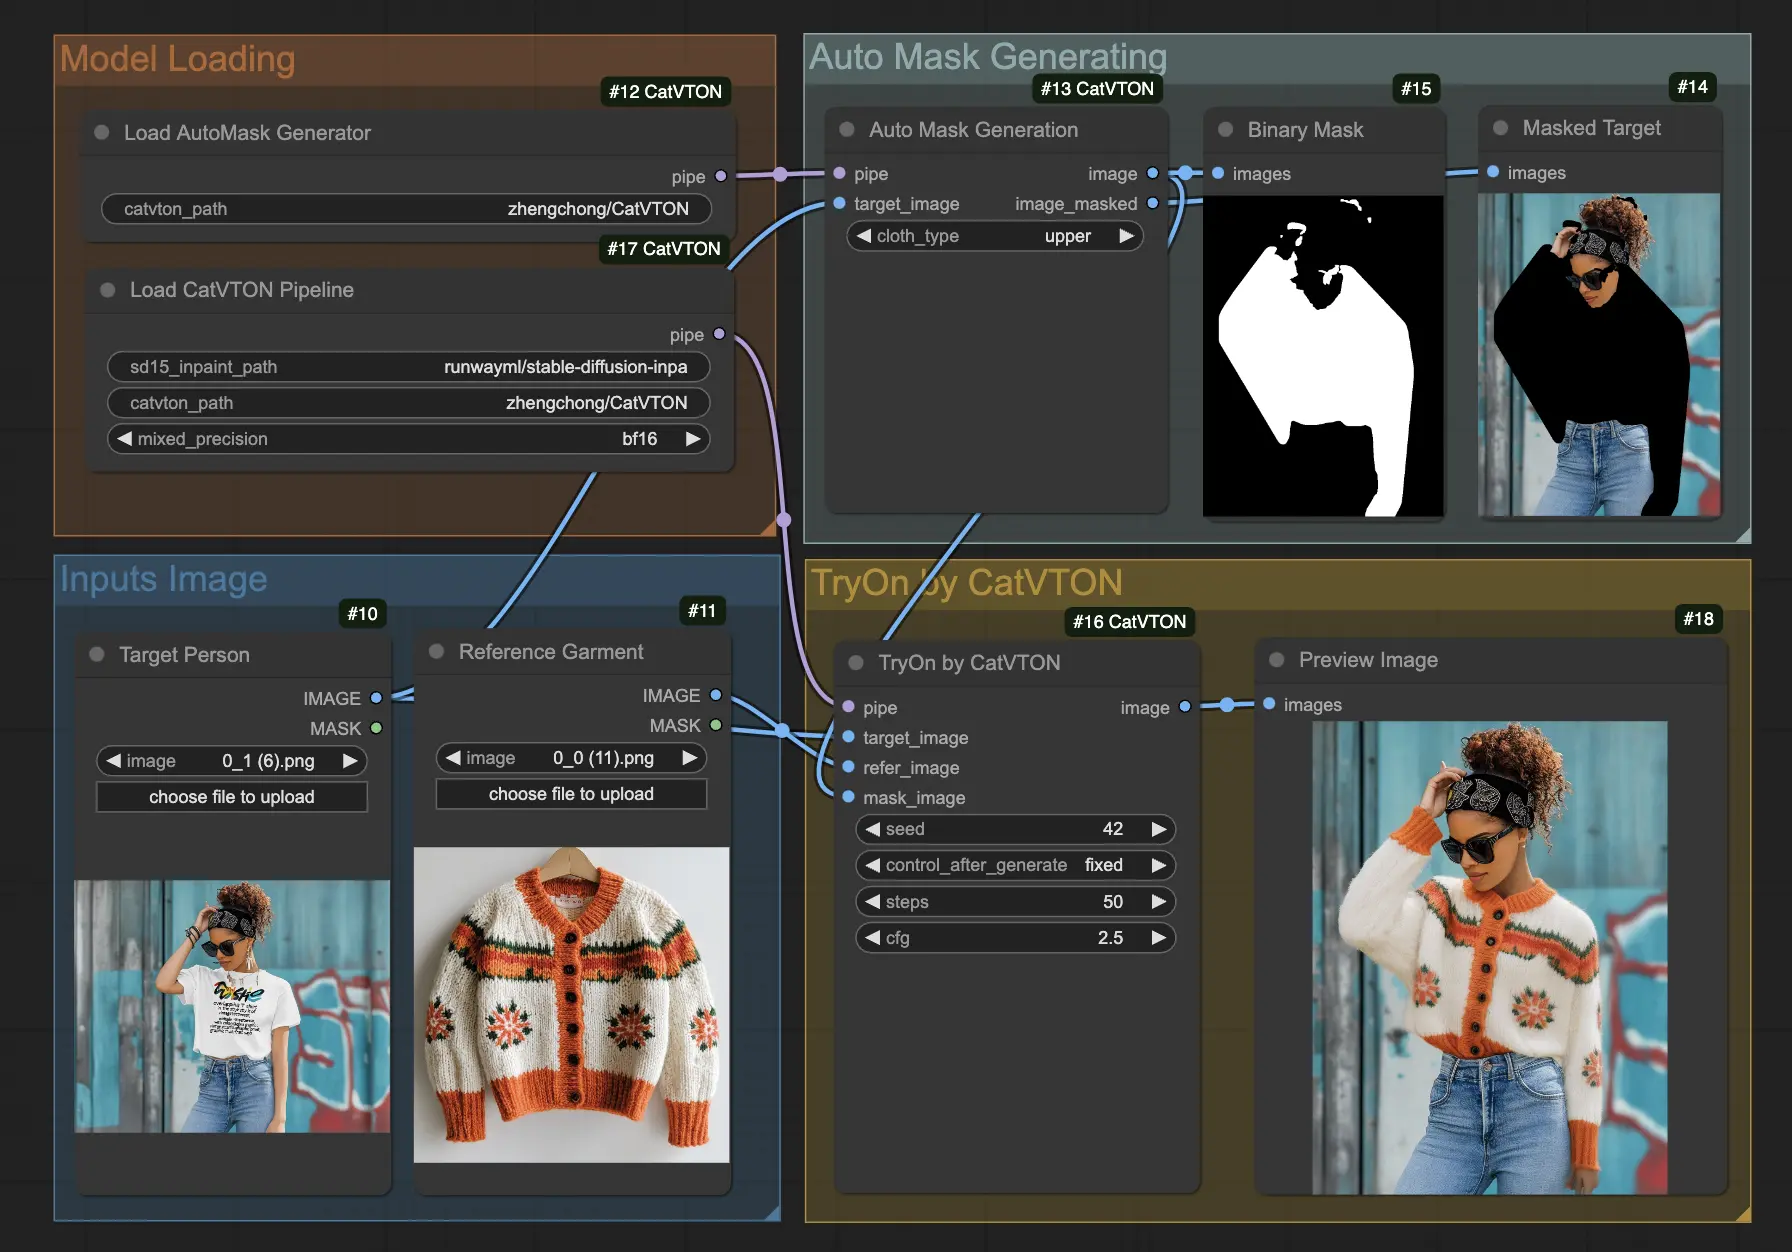The image size is (1792, 1252).
Task: Click the target_image input socket on Auto Mask Generation
Action: point(840,203)
